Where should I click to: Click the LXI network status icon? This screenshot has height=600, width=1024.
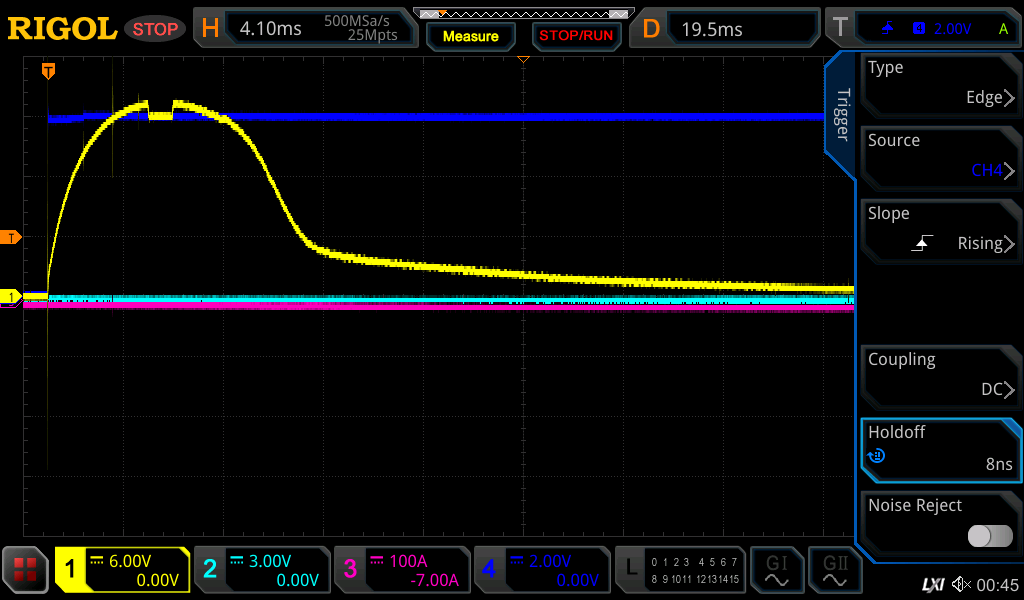(x=932, y=584)
